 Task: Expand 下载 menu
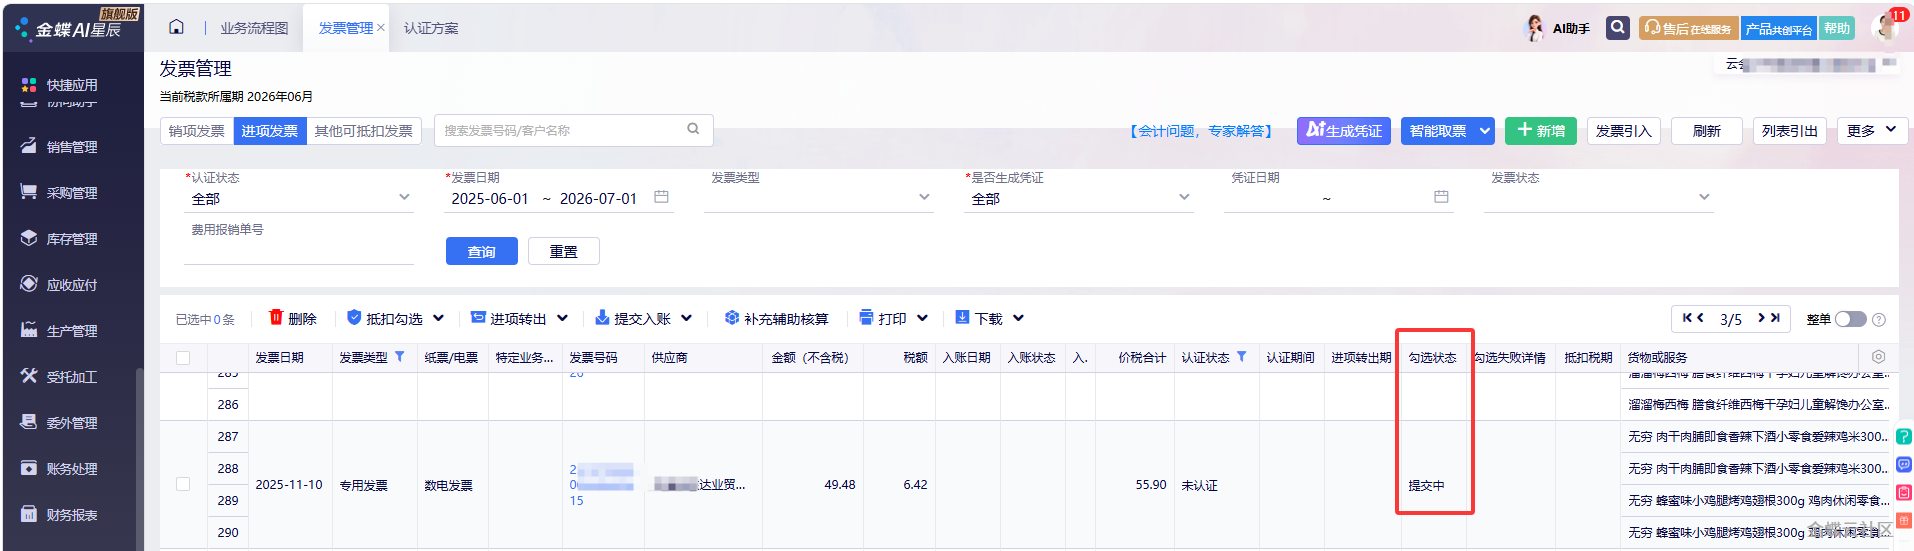coord(1018,318)
